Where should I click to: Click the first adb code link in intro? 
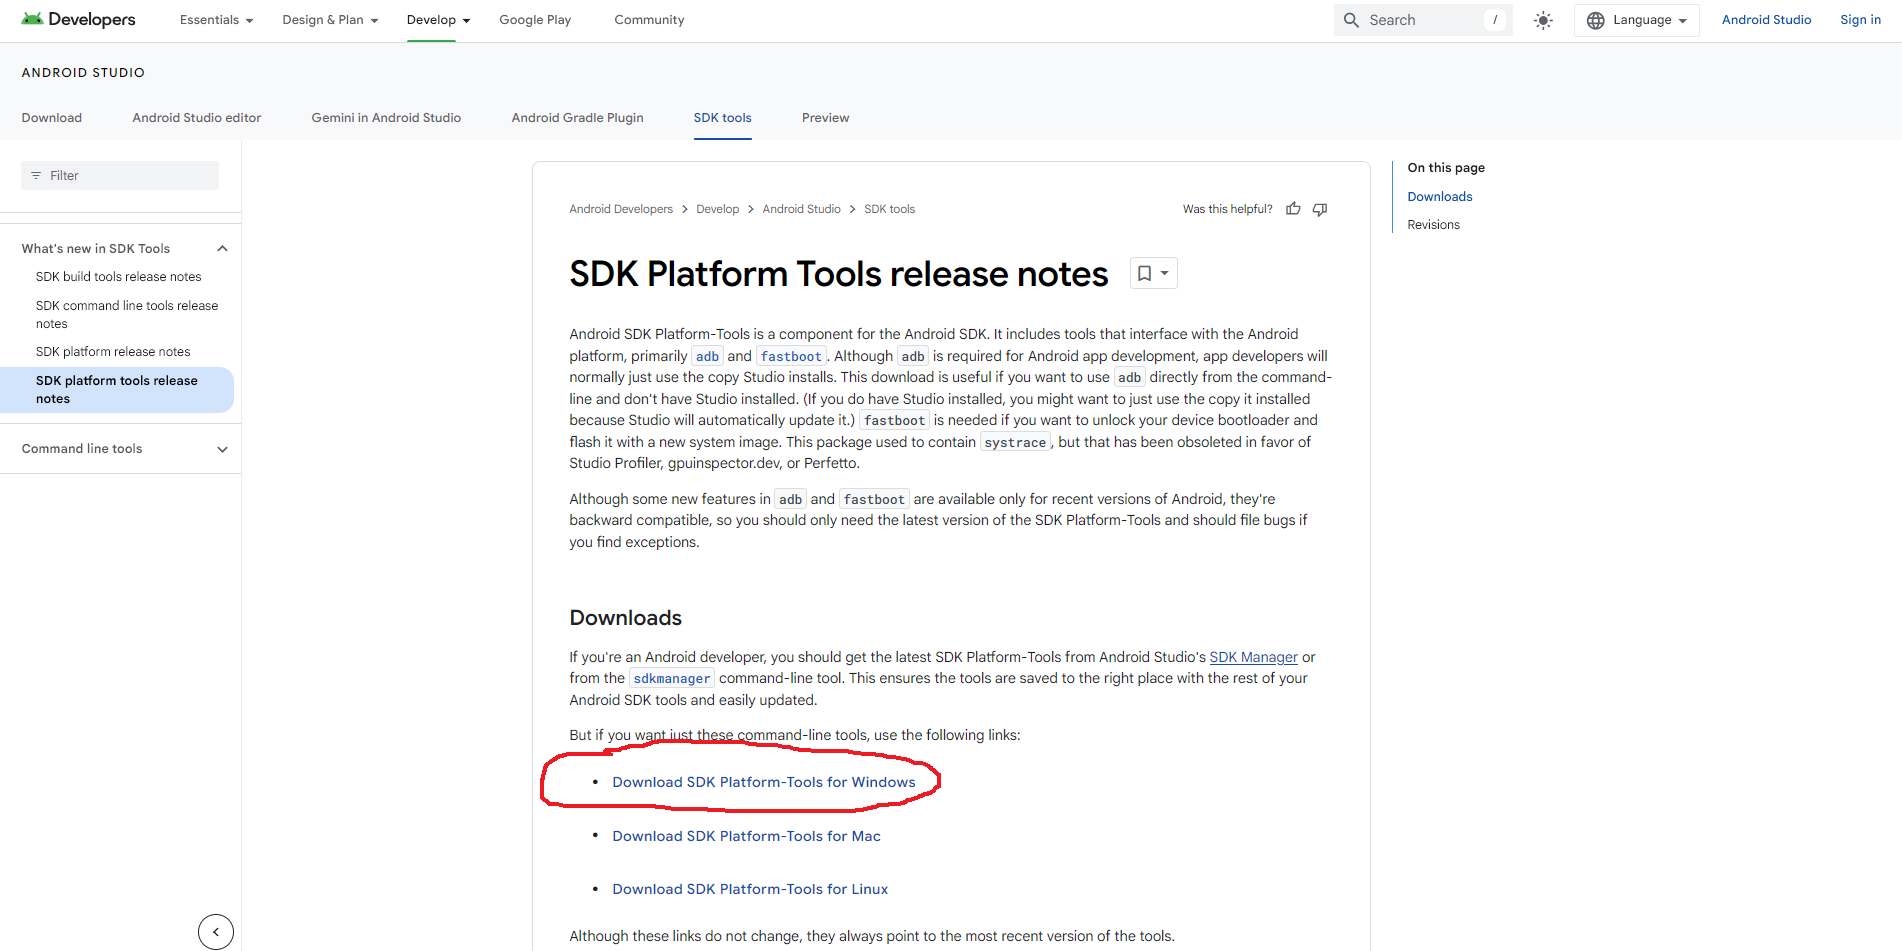pos(708,357)
